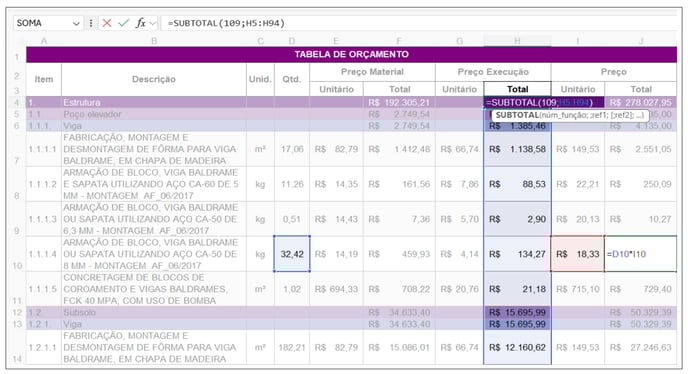Click cell with formula =D10*I10
Screen dimensions: 688x374
pos(641,254)
